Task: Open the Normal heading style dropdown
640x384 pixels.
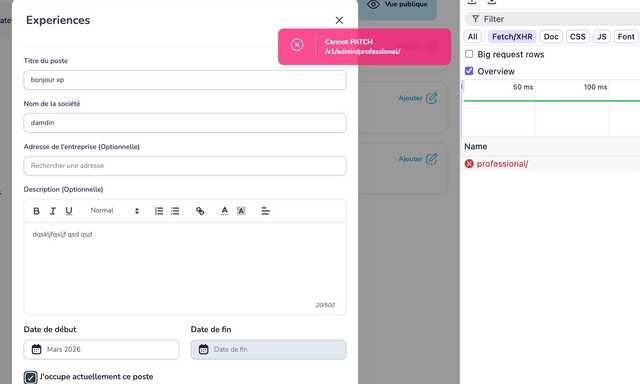Action: [115, 211]
